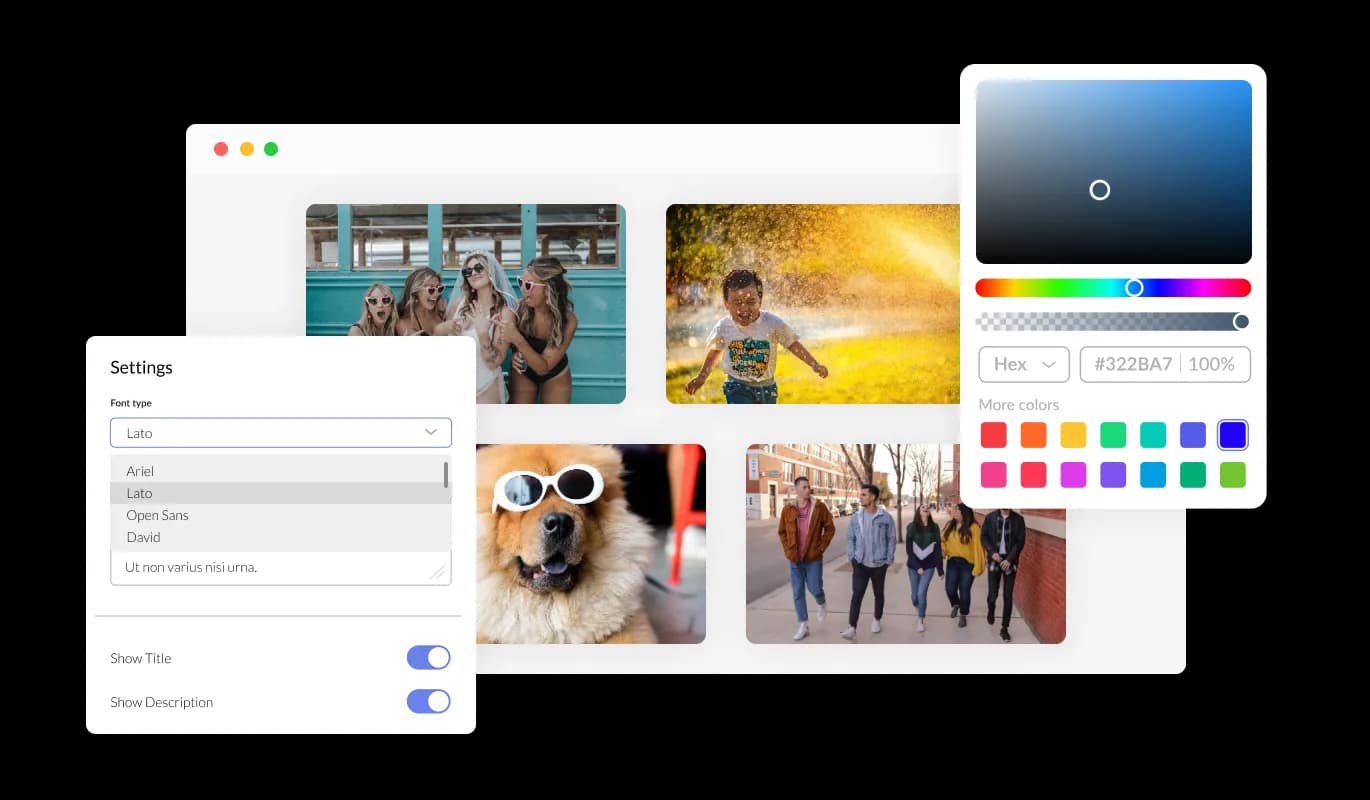The width and height of the screenshot is (1370, 800).
Task: Click the opacity slider handle
Action: (1241, 321)
